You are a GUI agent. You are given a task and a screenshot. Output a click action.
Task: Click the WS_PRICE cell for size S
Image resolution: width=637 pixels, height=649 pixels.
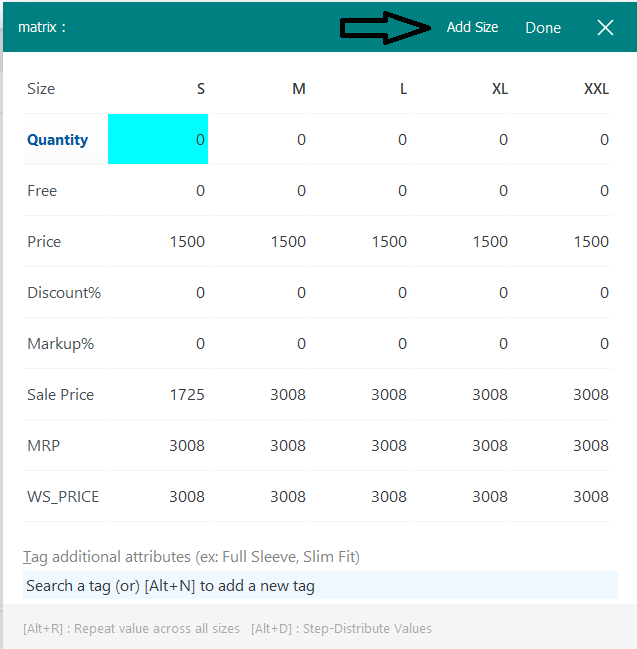coord(158,496)
